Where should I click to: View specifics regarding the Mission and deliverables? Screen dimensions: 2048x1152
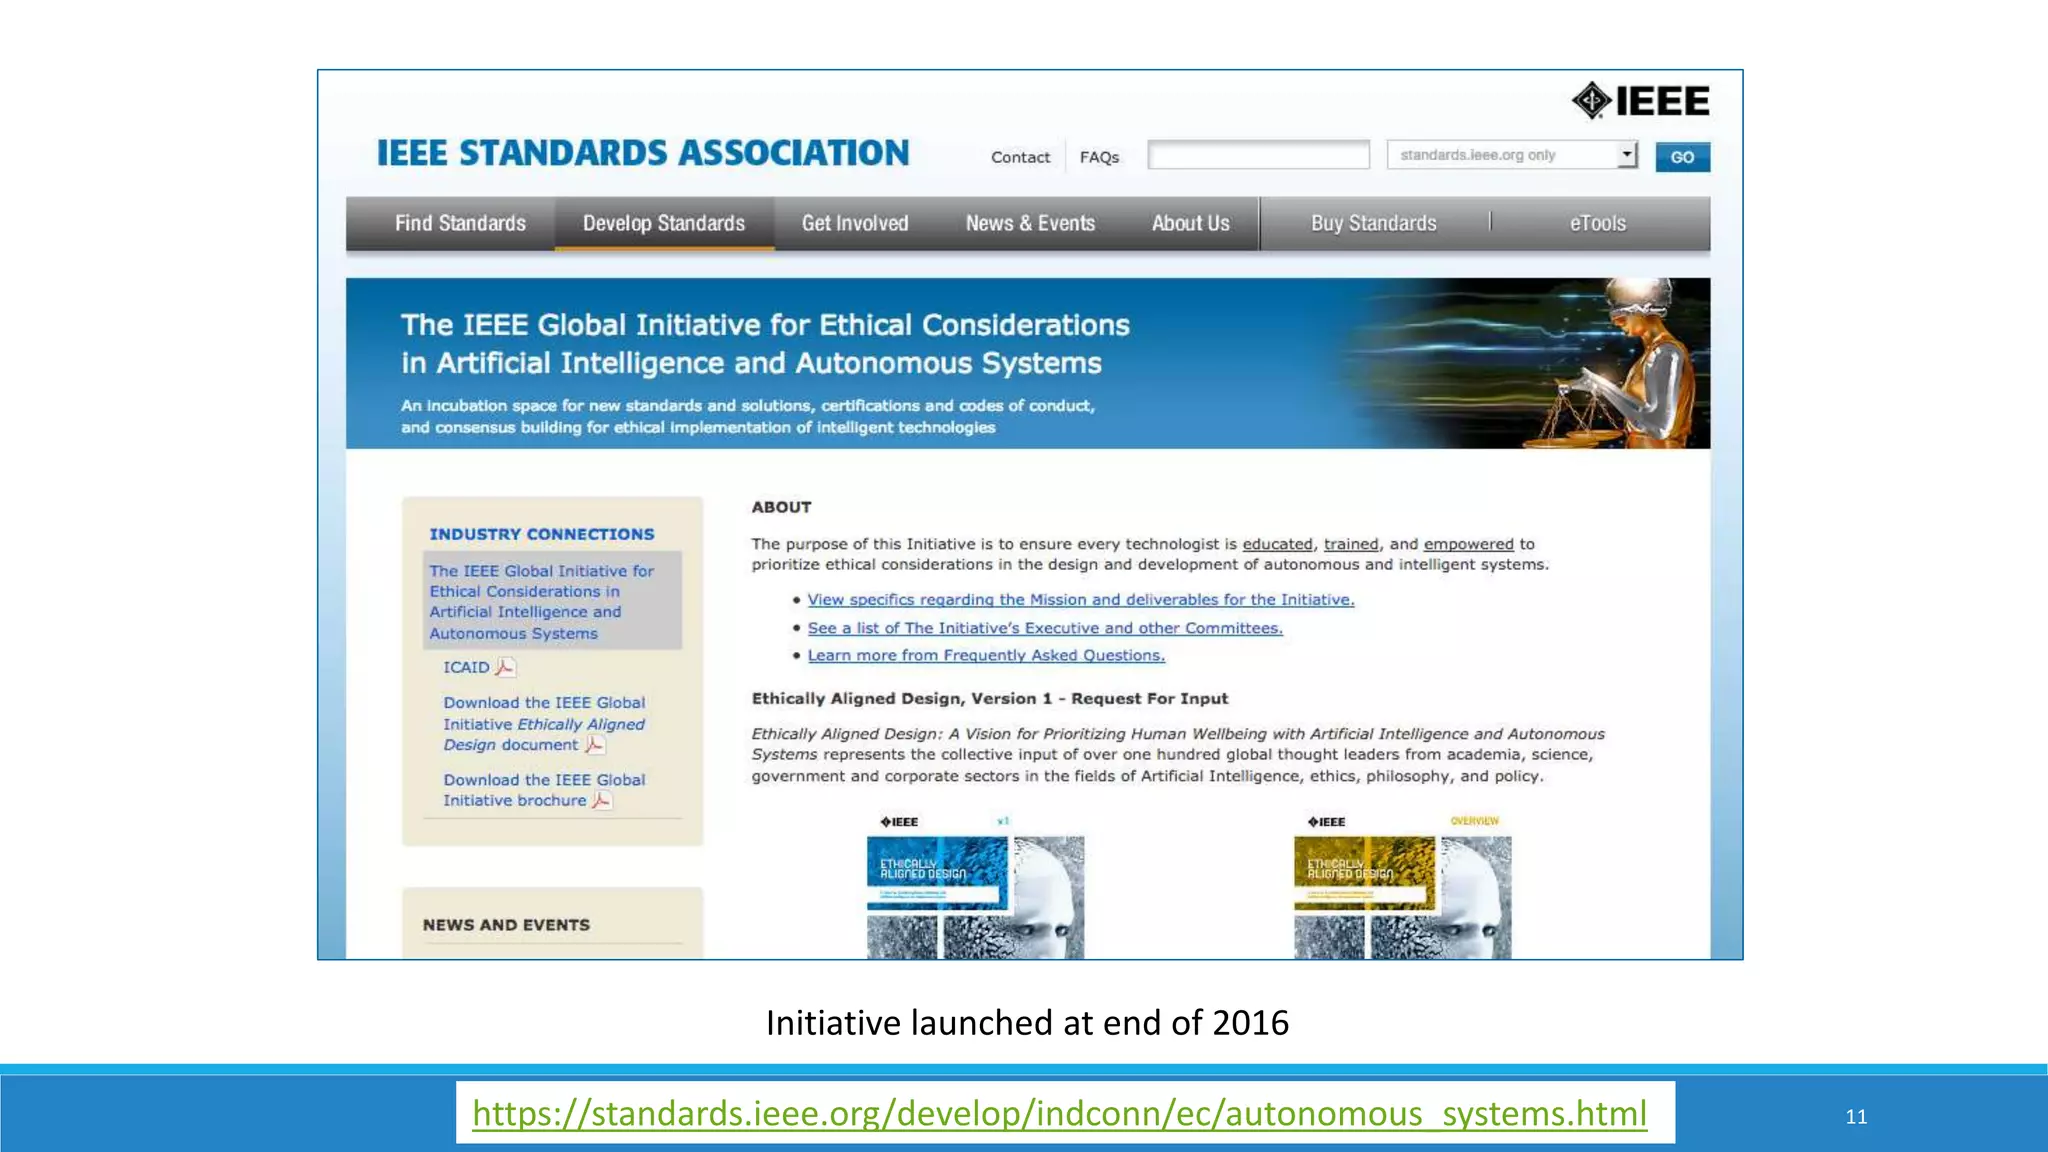tap(1081, 600)
